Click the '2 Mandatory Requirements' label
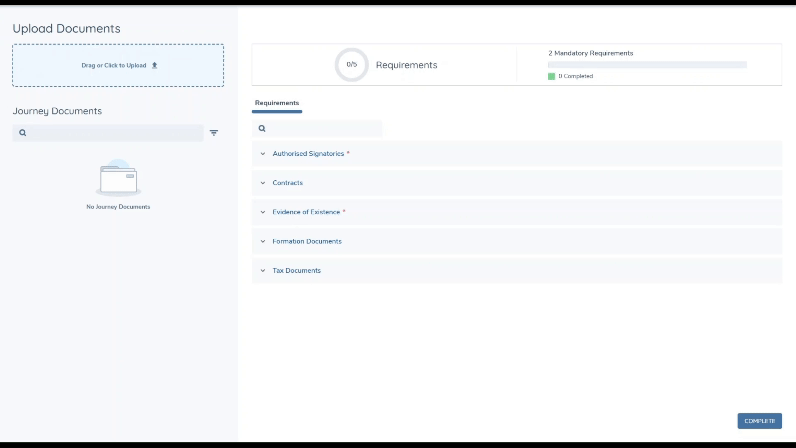 tap(590, 53)
